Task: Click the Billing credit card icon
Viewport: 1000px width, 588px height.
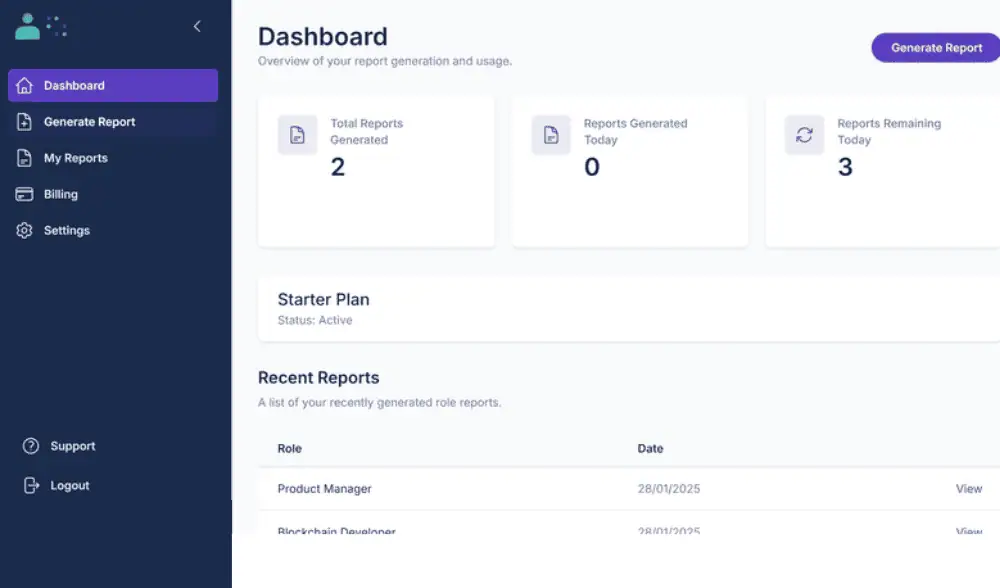Action: point(25,194)
